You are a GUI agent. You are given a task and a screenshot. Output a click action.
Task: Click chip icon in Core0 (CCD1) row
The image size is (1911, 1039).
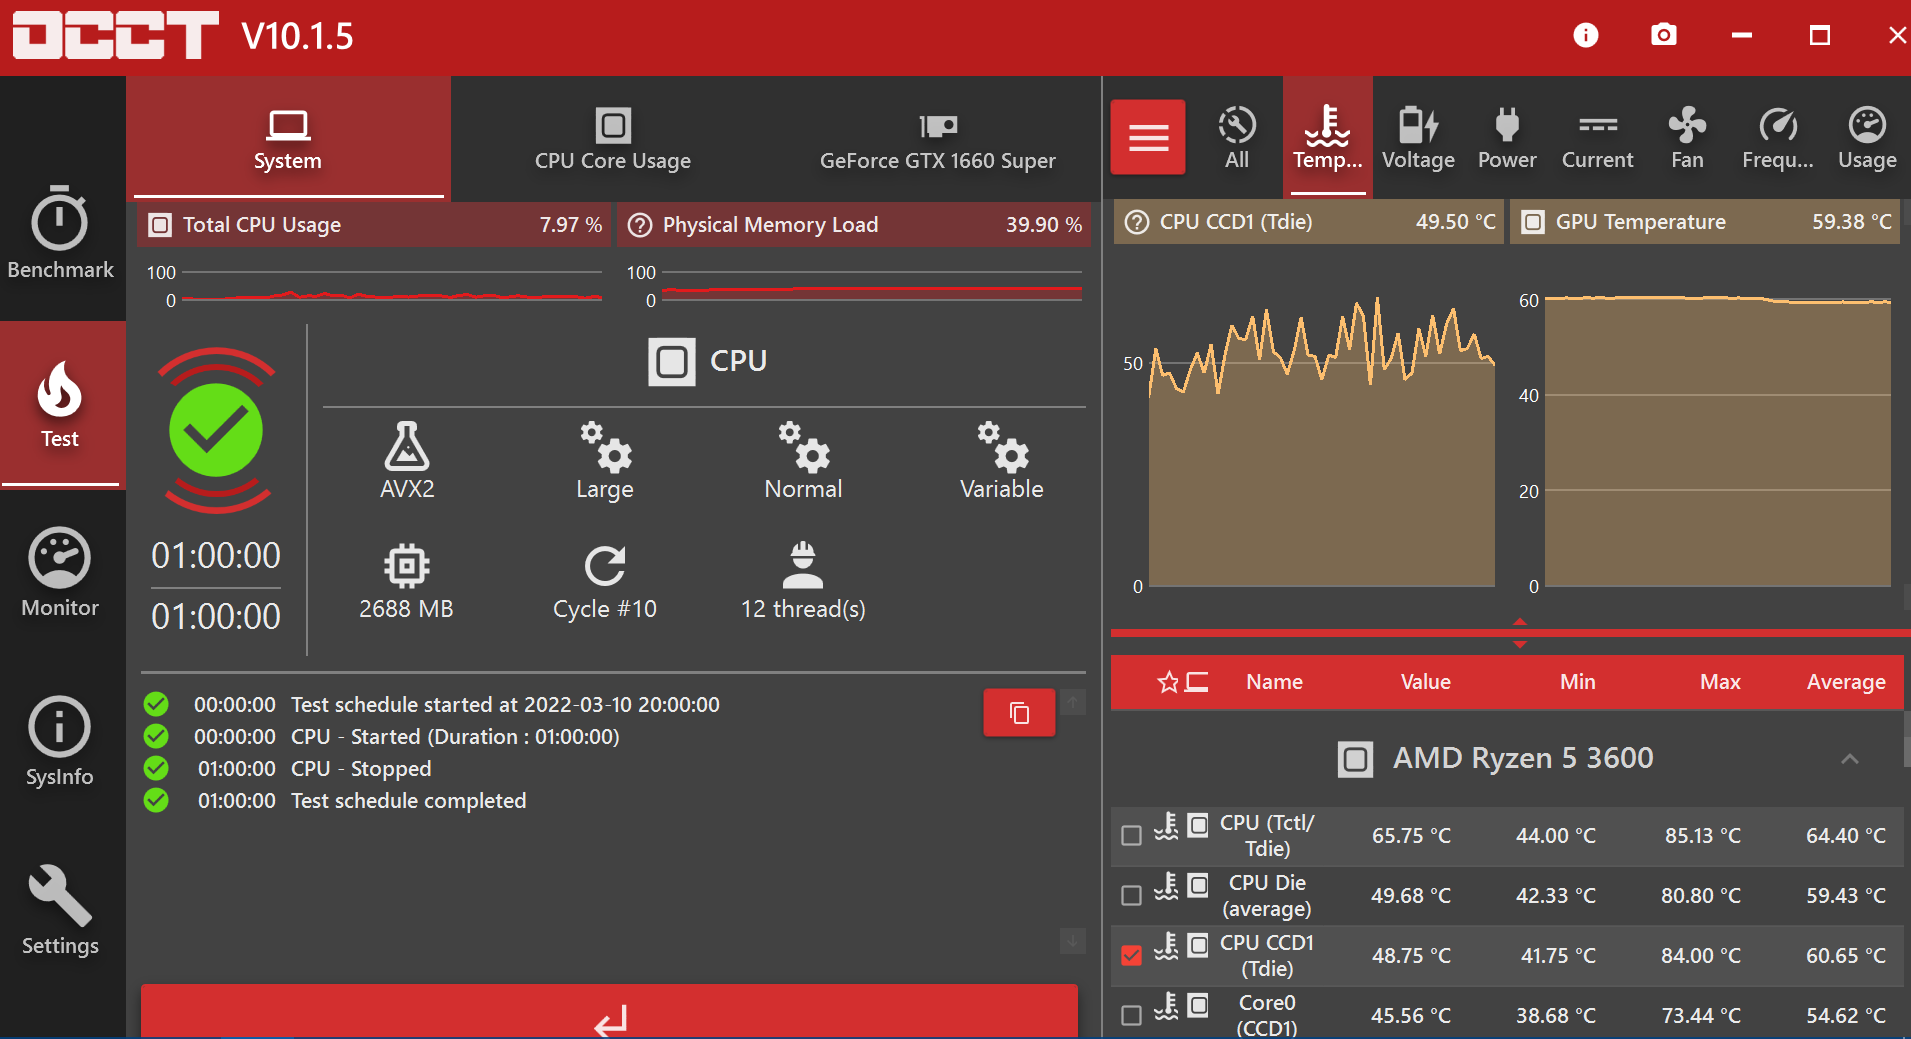(x=1198, y=1005)
